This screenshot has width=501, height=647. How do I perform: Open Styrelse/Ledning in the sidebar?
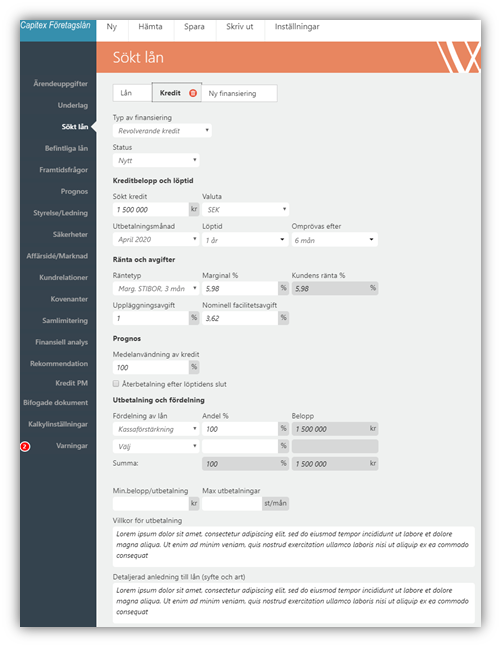click(61, 213)
